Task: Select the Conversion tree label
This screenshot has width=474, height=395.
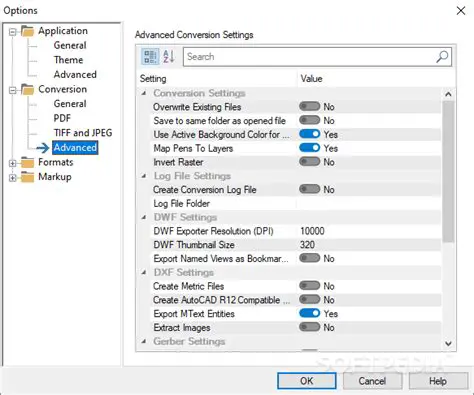Action: click(x=62, y=89)
